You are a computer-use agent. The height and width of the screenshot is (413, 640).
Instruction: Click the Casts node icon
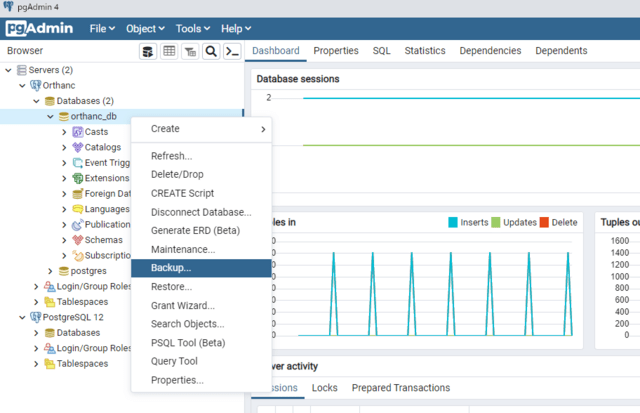(77, 132)
